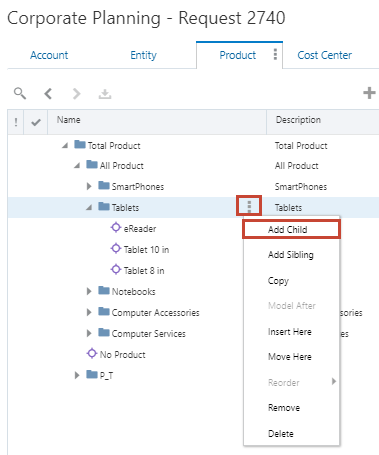Select the P_T tree row name
The width and height of the screenshot is (379, 455).
106,376
